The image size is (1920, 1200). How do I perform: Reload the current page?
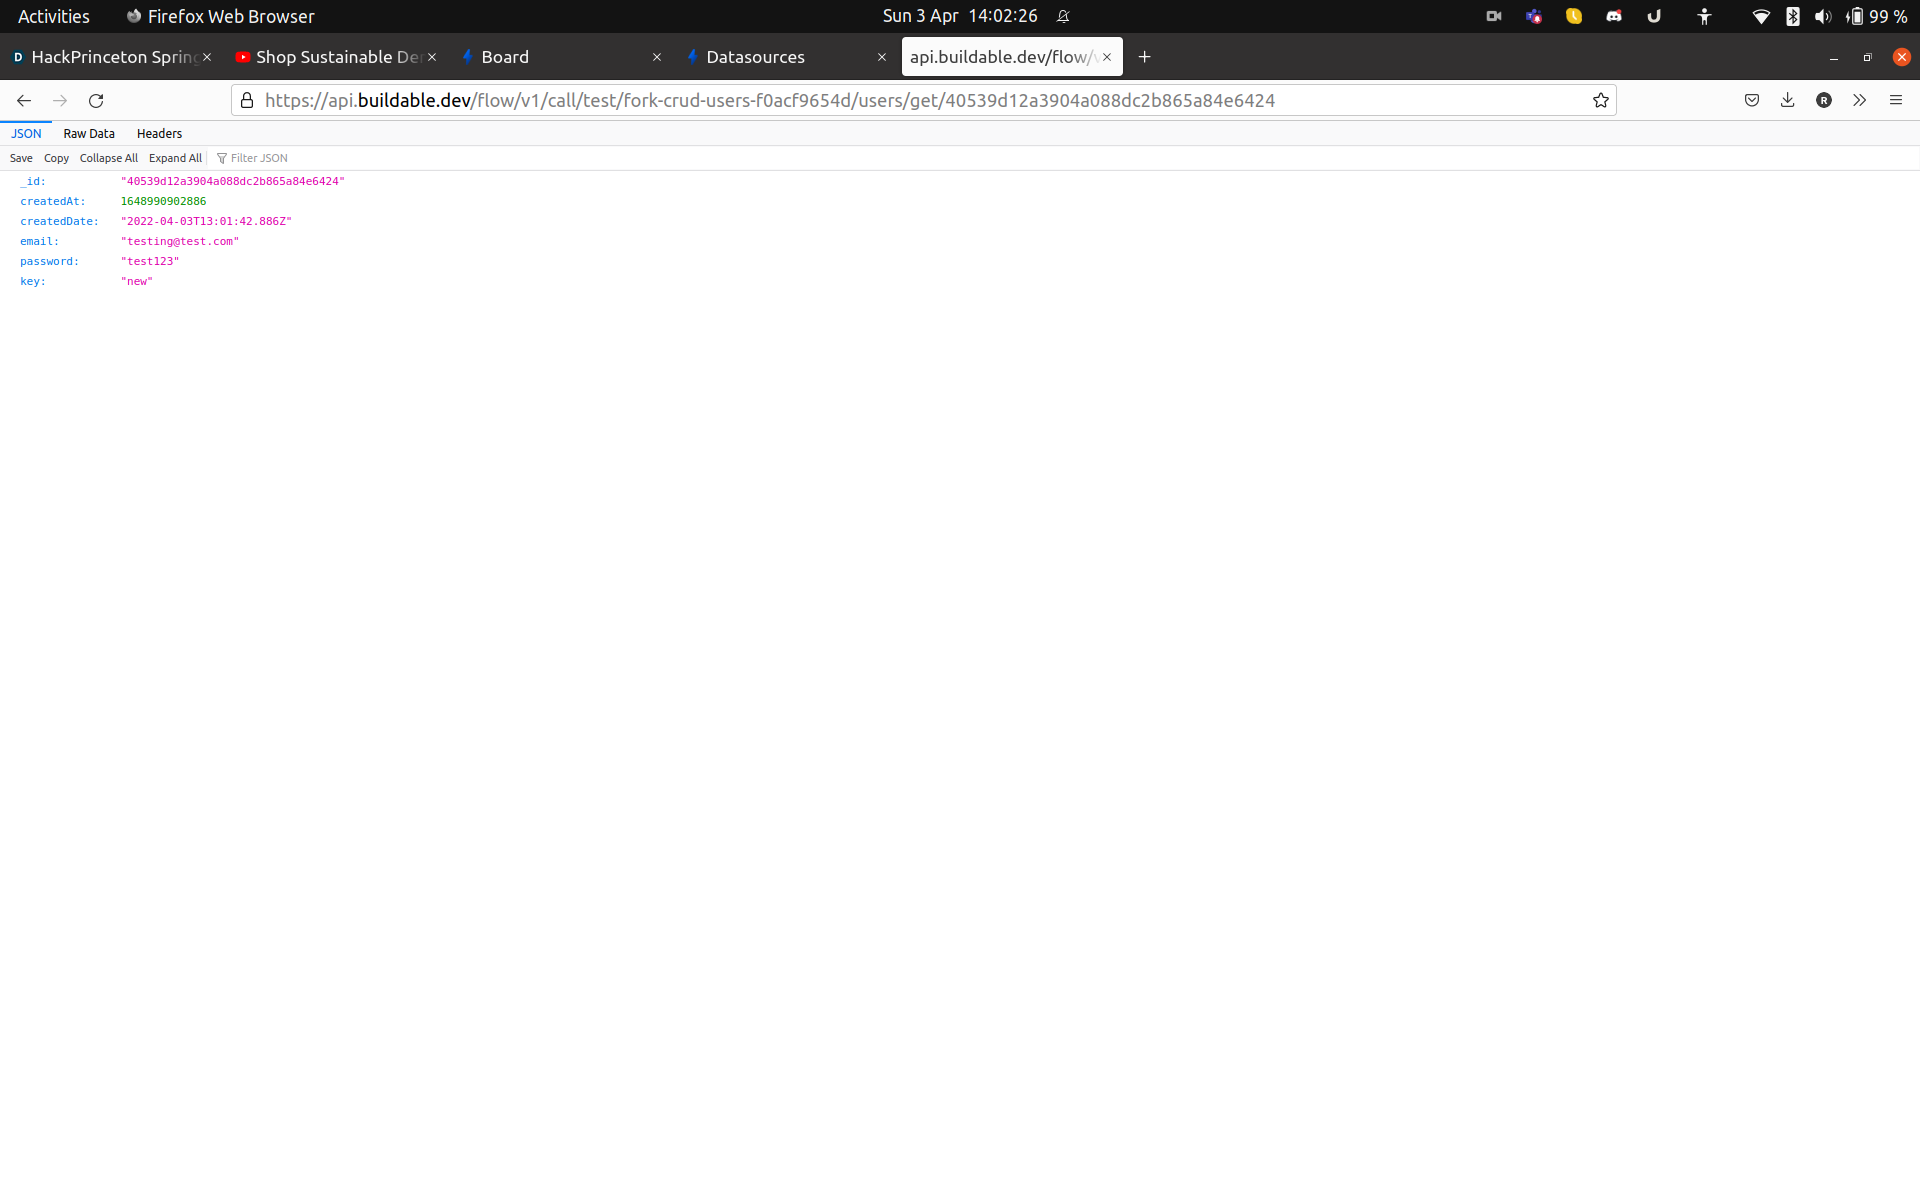pyautogui.click(x=96, y=100)
